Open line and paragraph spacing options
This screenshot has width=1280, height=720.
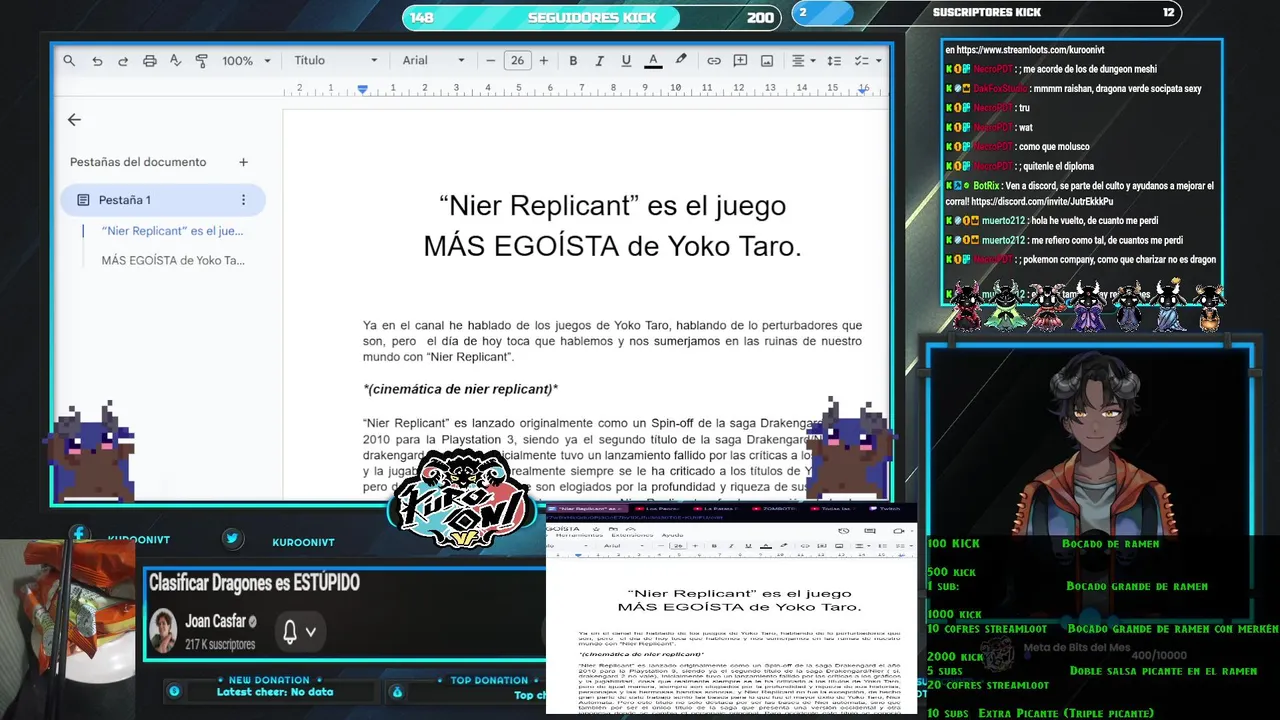click(834, 61)
